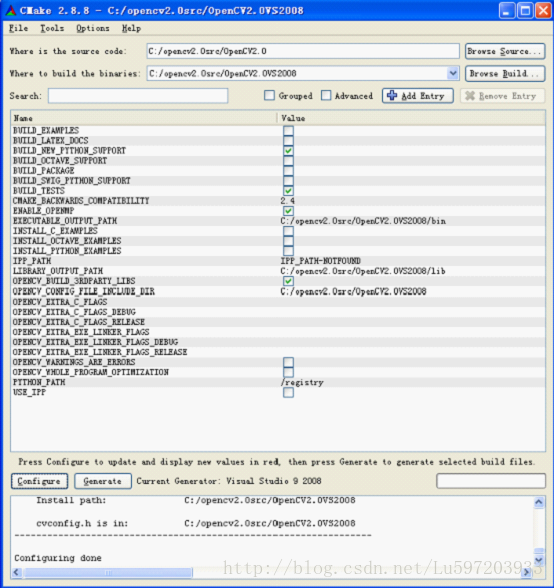
Task: Check OPENCV_WARNINGS_ARE_ERRORS option
Action: [288, 362]
